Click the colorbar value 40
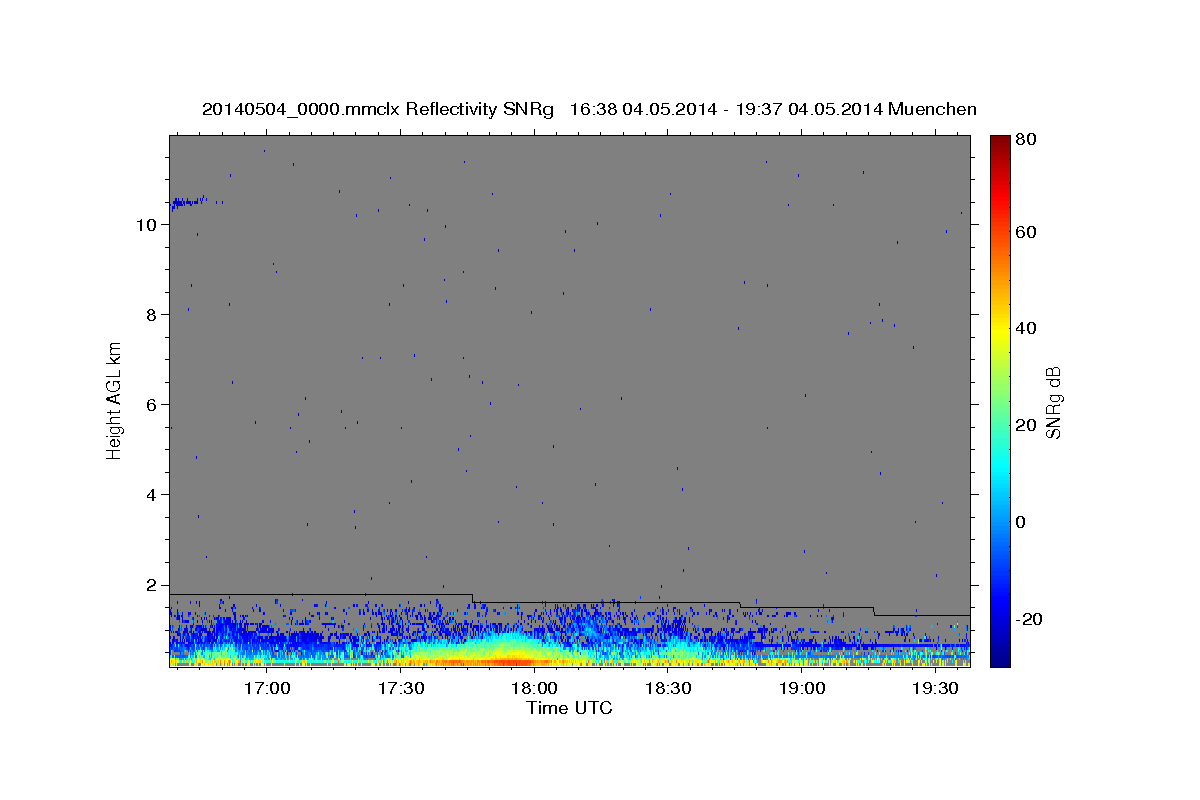Screen dimensions: 1200x800 (1025, 328)
